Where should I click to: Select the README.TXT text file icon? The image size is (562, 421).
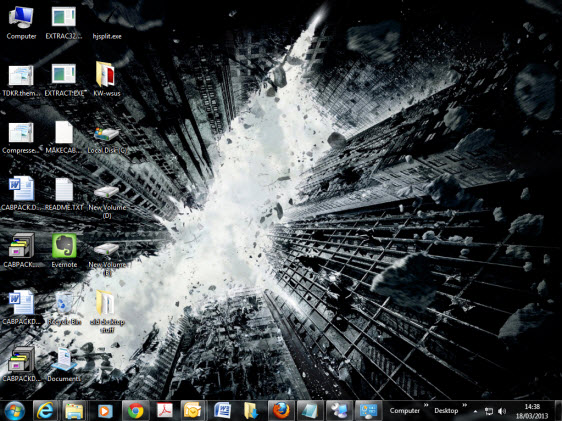point(64,189)
